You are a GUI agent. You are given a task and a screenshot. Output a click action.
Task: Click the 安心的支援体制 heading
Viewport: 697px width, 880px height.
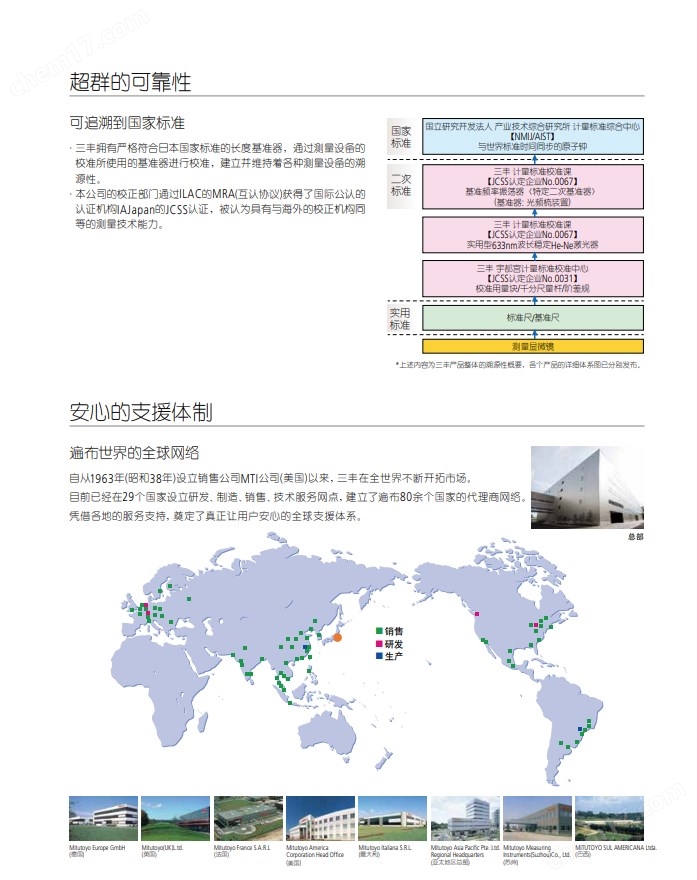point(141,412)
